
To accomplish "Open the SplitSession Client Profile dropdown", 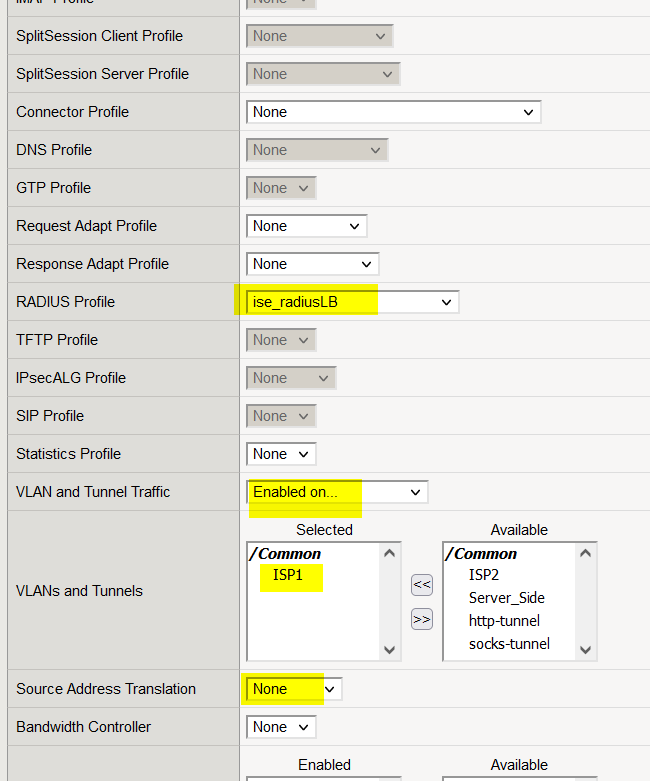I will point(320,36).
